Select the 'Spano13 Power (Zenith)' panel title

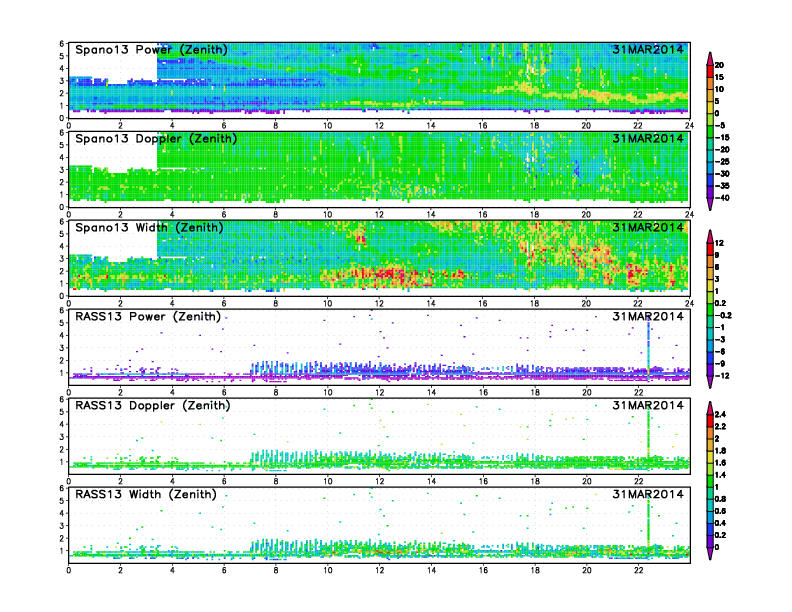coord(152,49)
